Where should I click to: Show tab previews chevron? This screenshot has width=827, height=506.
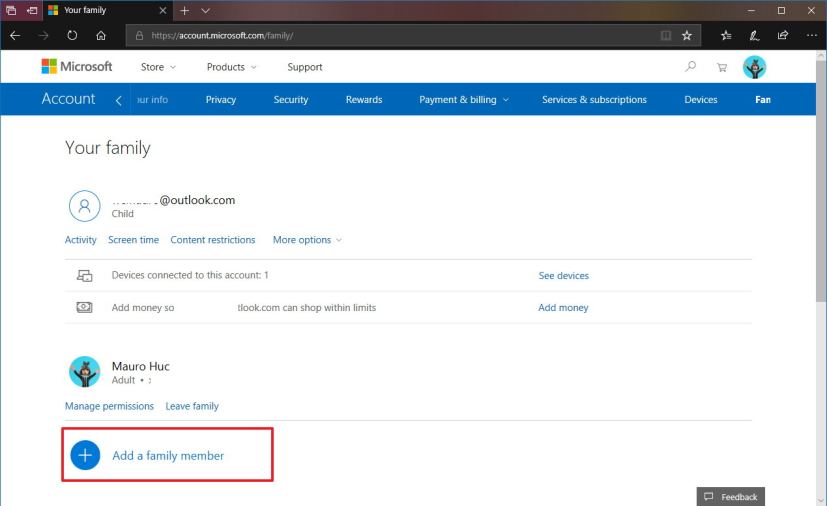coord(206,11)
